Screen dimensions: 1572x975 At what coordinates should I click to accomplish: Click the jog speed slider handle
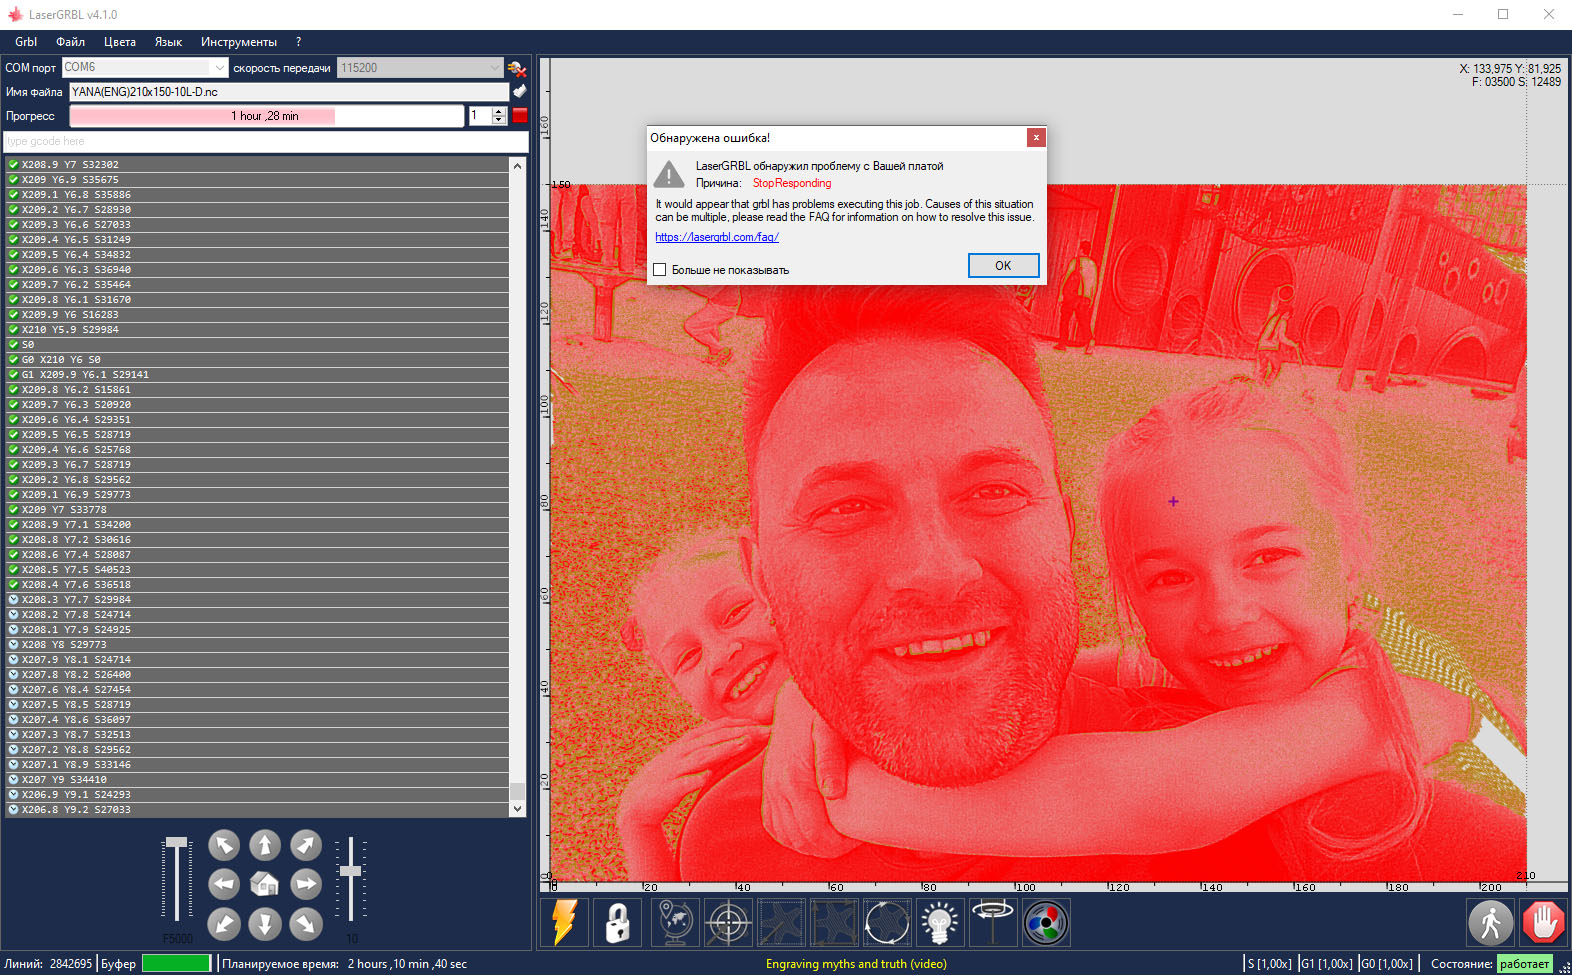[x=176, y=843]
